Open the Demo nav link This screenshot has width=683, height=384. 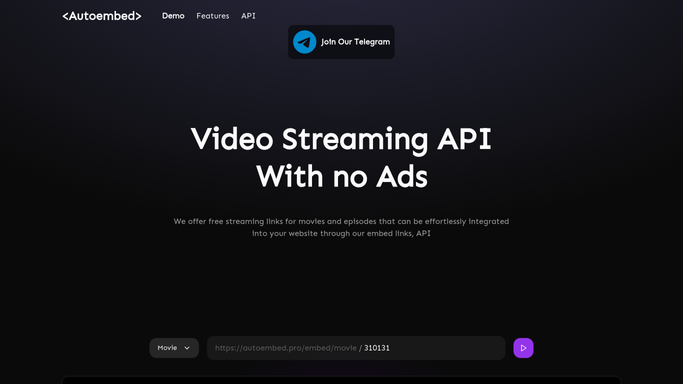(x=173, y=16)
